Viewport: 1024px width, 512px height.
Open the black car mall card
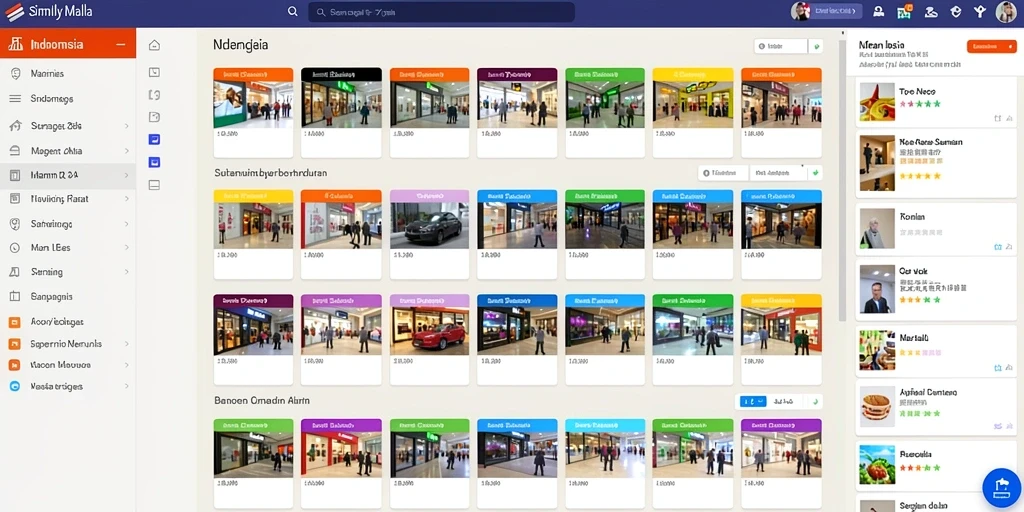pos(429,234)
